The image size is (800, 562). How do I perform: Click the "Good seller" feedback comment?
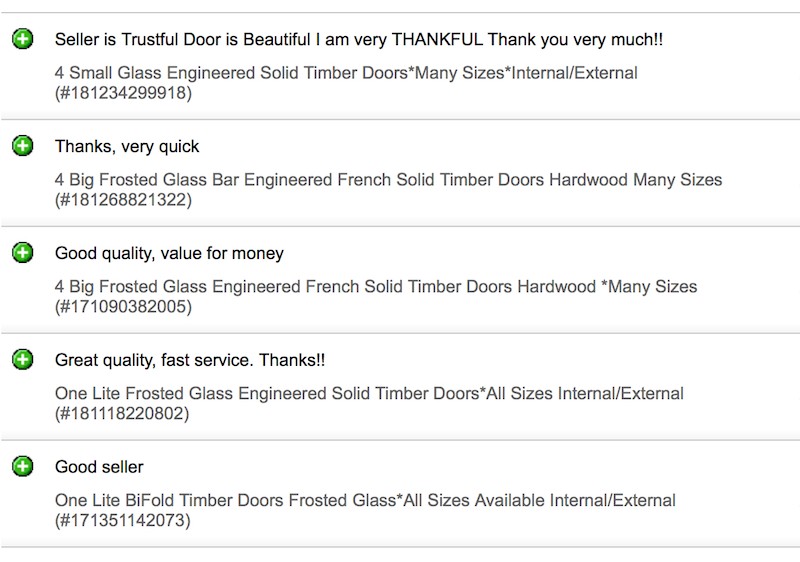pyautogui.click(x=99, y=467)
